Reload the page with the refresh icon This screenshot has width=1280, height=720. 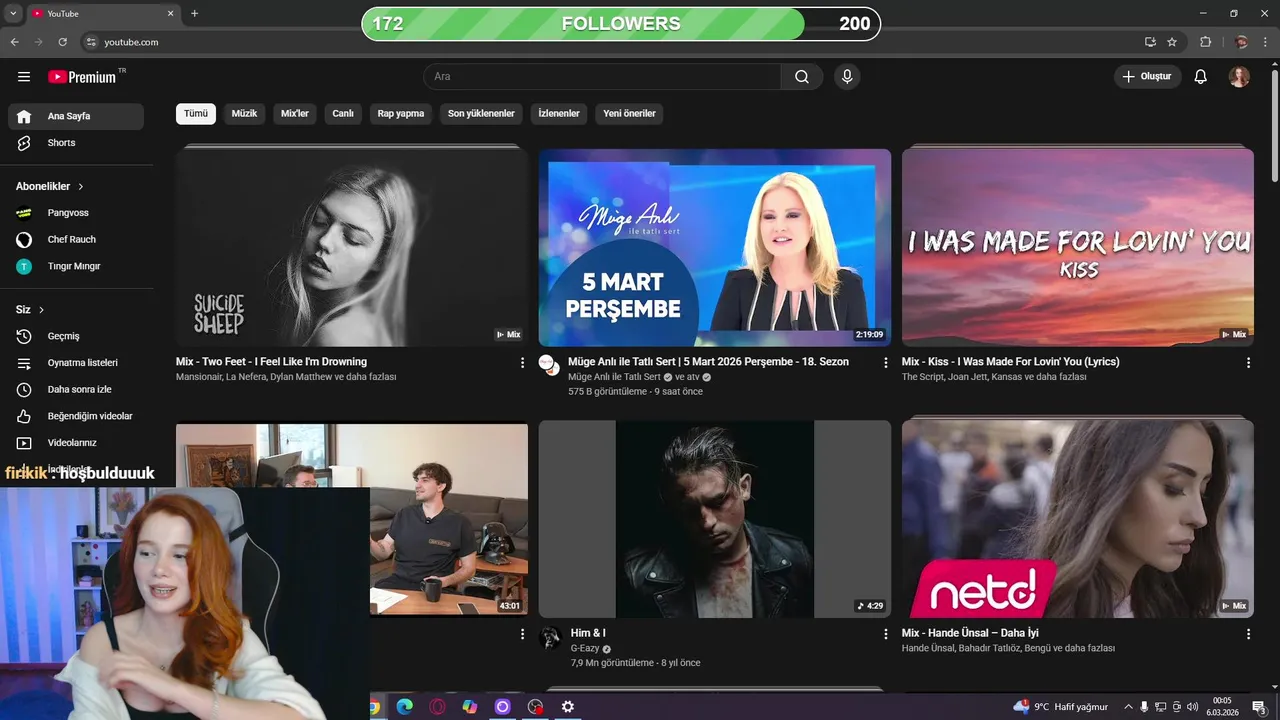tap(62, 42)
